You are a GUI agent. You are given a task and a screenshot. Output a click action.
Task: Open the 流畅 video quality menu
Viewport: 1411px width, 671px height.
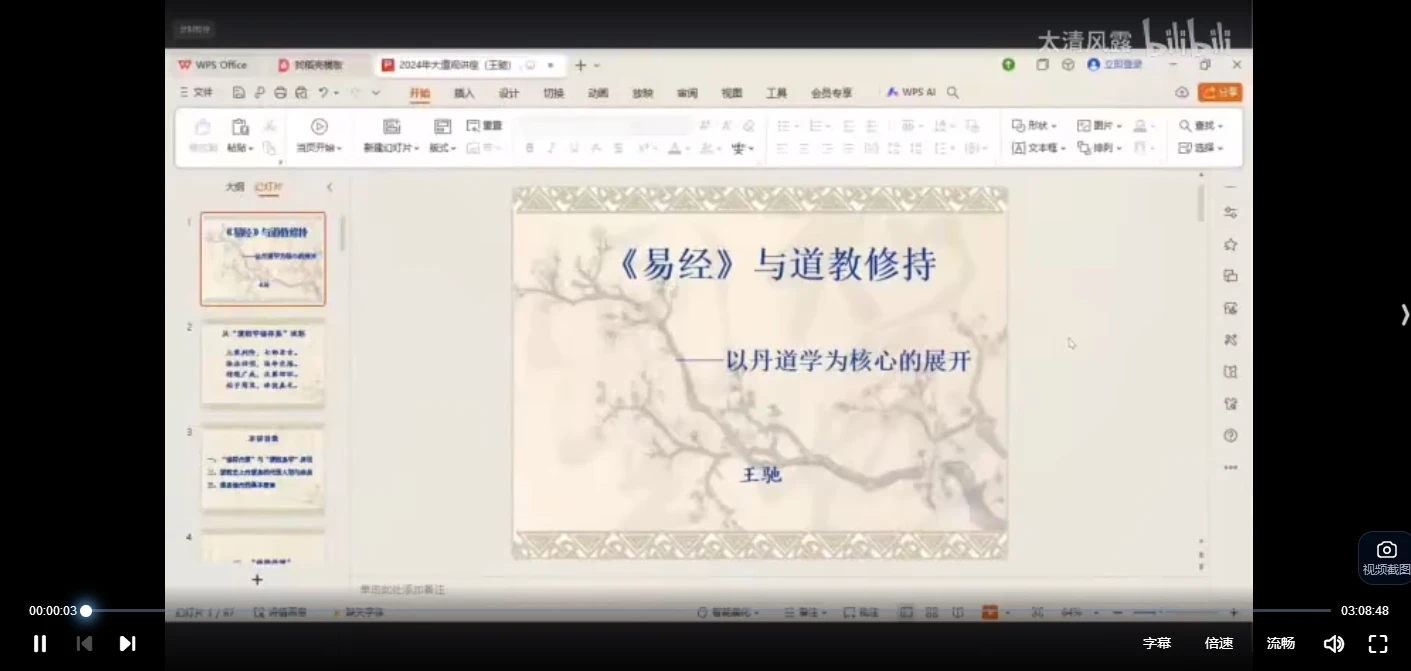tap(1280, 643)
